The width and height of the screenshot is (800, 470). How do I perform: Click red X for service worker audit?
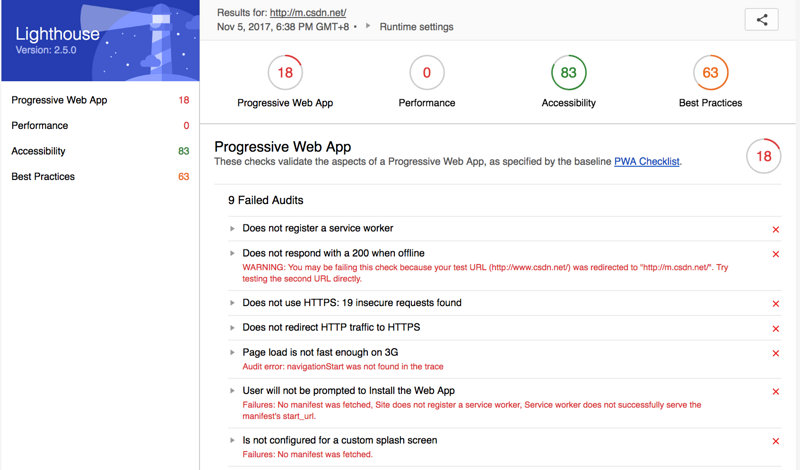[x=776, y=230]
